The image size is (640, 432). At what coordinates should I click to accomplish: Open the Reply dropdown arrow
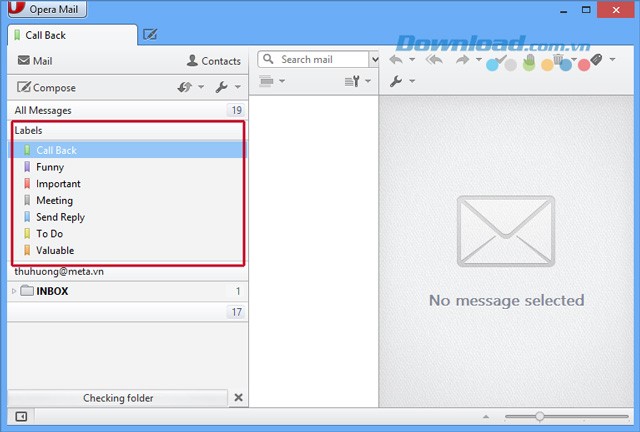click(412, 60)
